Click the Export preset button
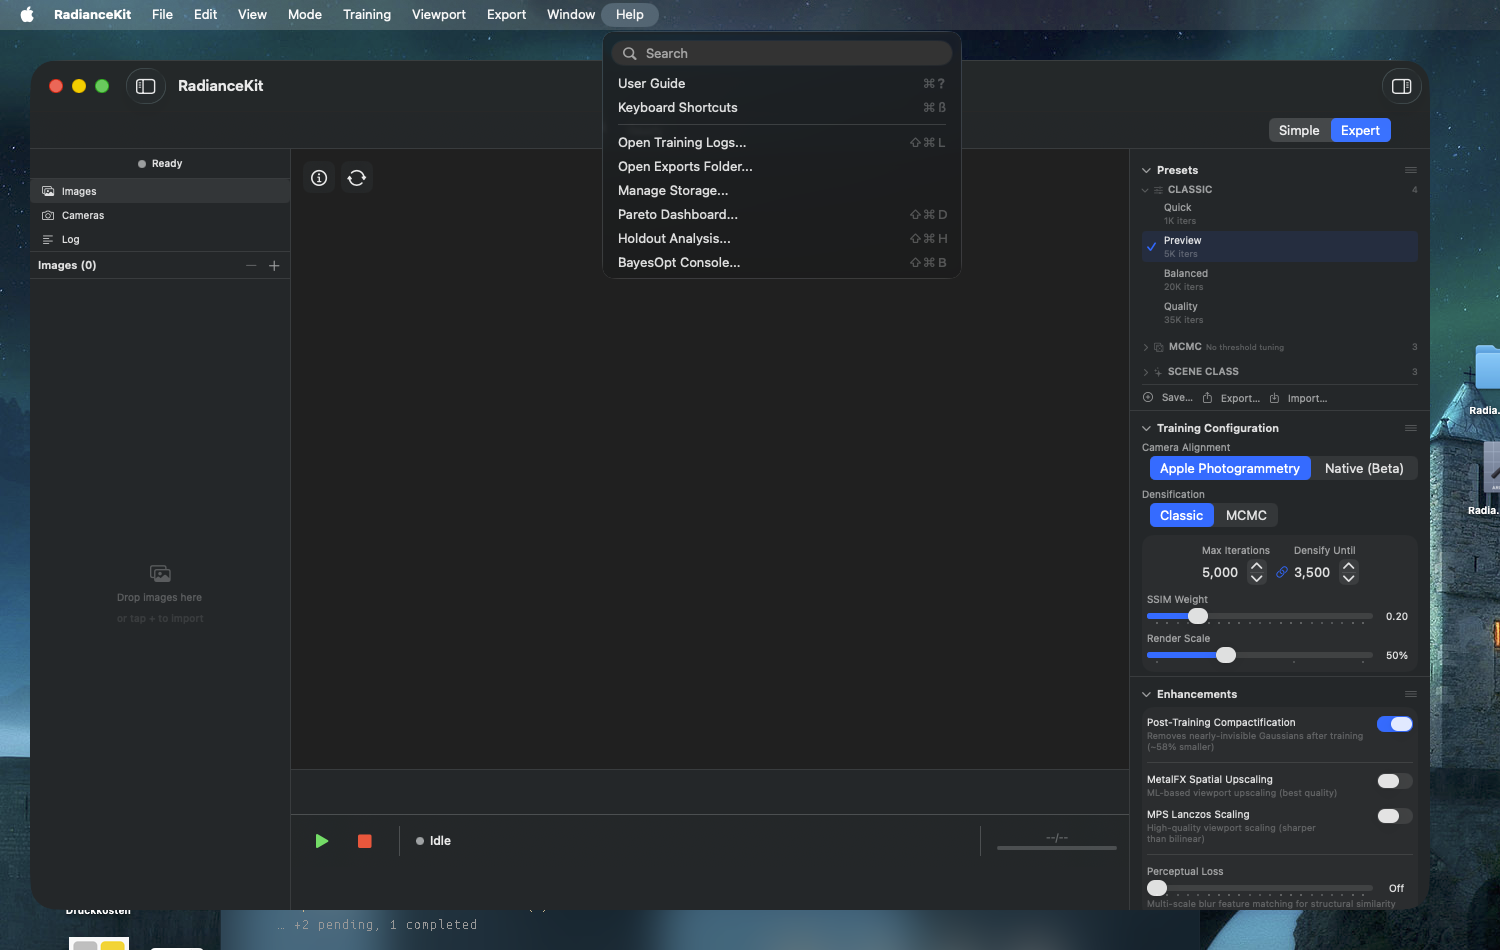Image resolution: width=1500 pixels, height=950 pixels. point(1231,398)
